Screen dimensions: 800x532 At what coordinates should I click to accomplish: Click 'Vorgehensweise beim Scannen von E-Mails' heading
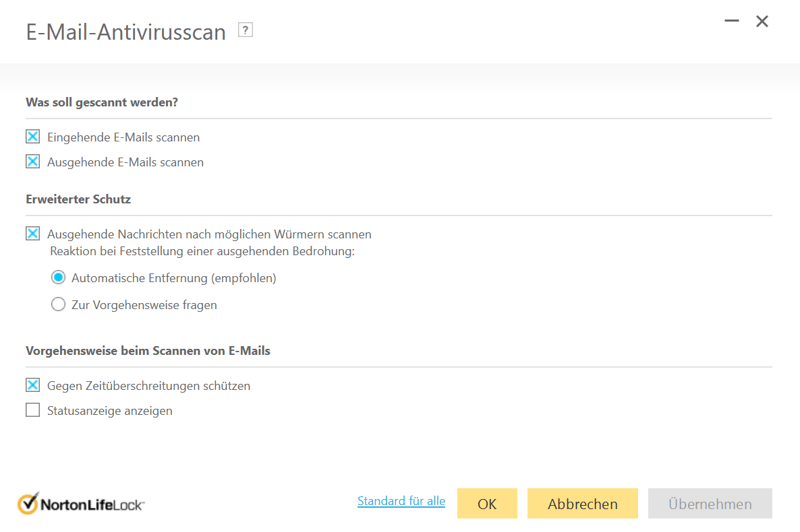(x=148, y=351)
